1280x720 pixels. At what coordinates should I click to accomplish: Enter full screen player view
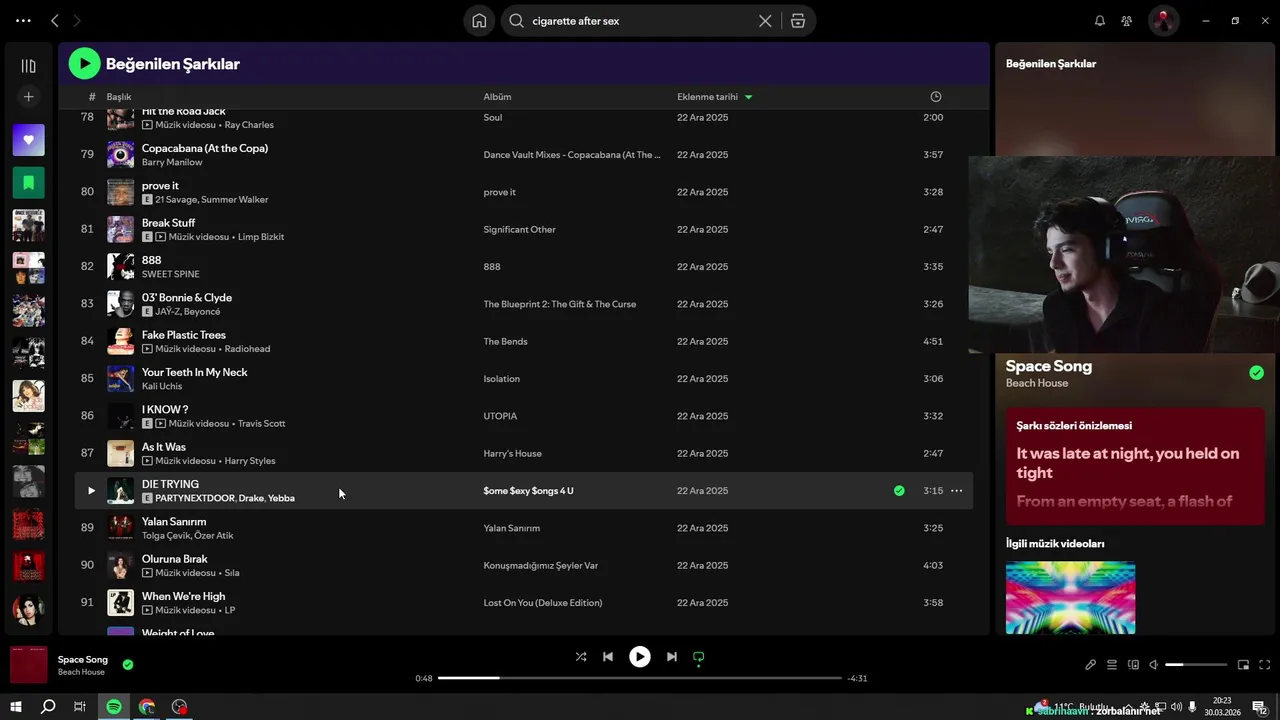pos(1264,665)
